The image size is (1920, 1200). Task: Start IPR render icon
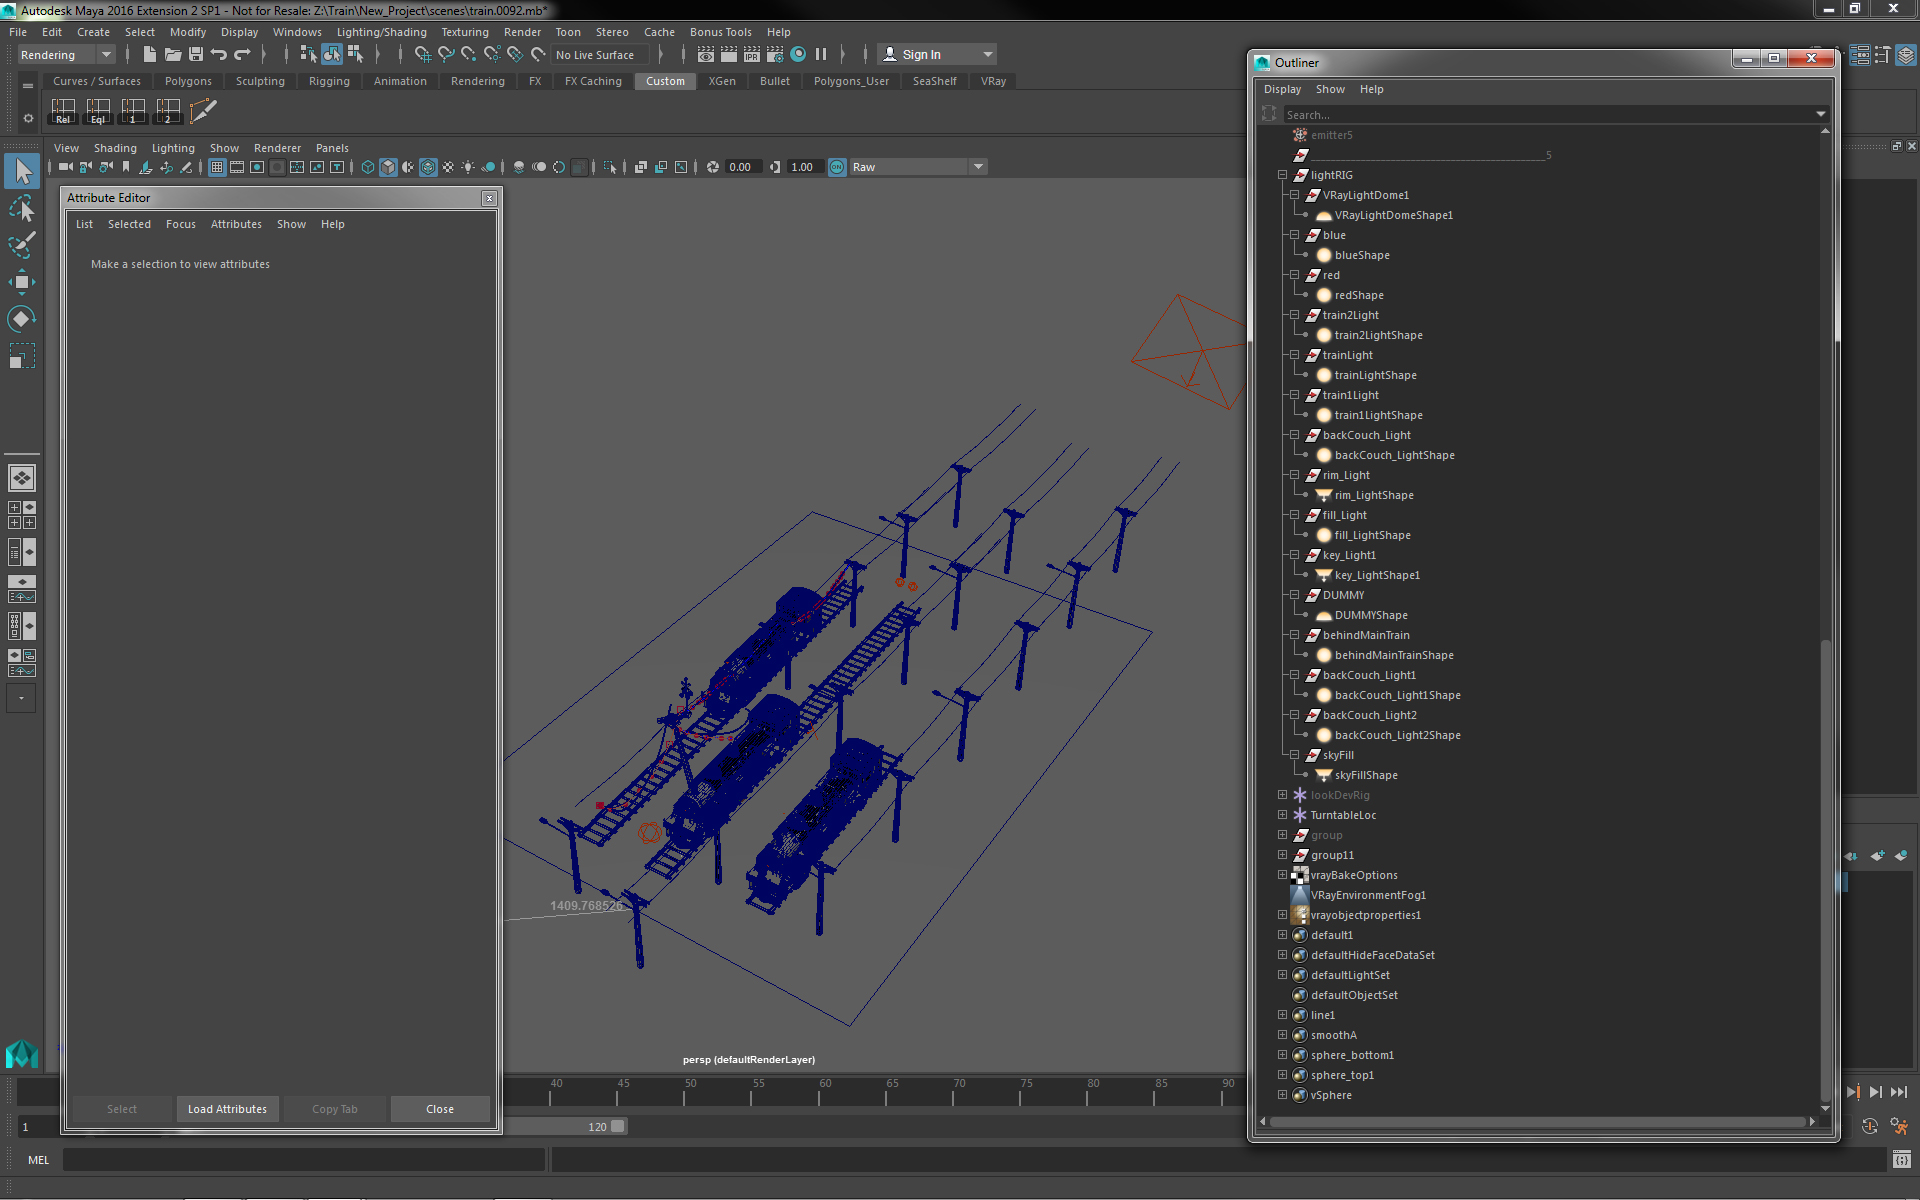[752, 55]
